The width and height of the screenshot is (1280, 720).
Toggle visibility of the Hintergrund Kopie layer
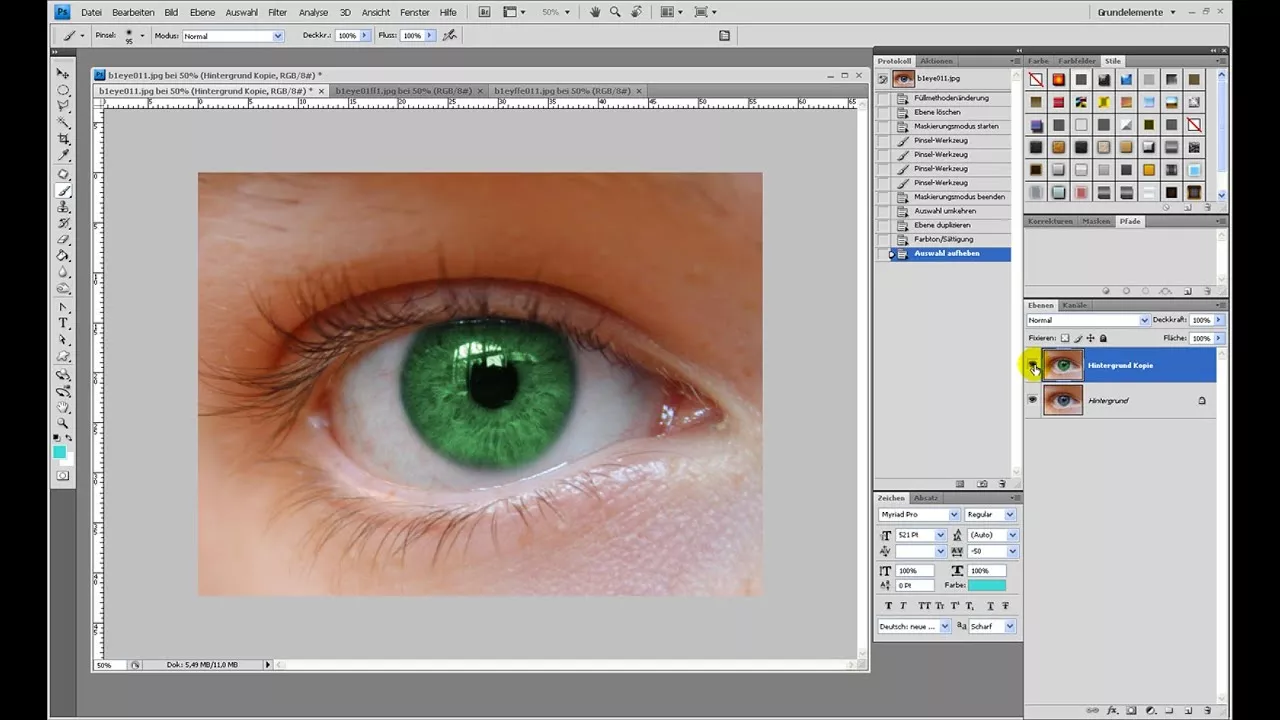pos(1033,365)
